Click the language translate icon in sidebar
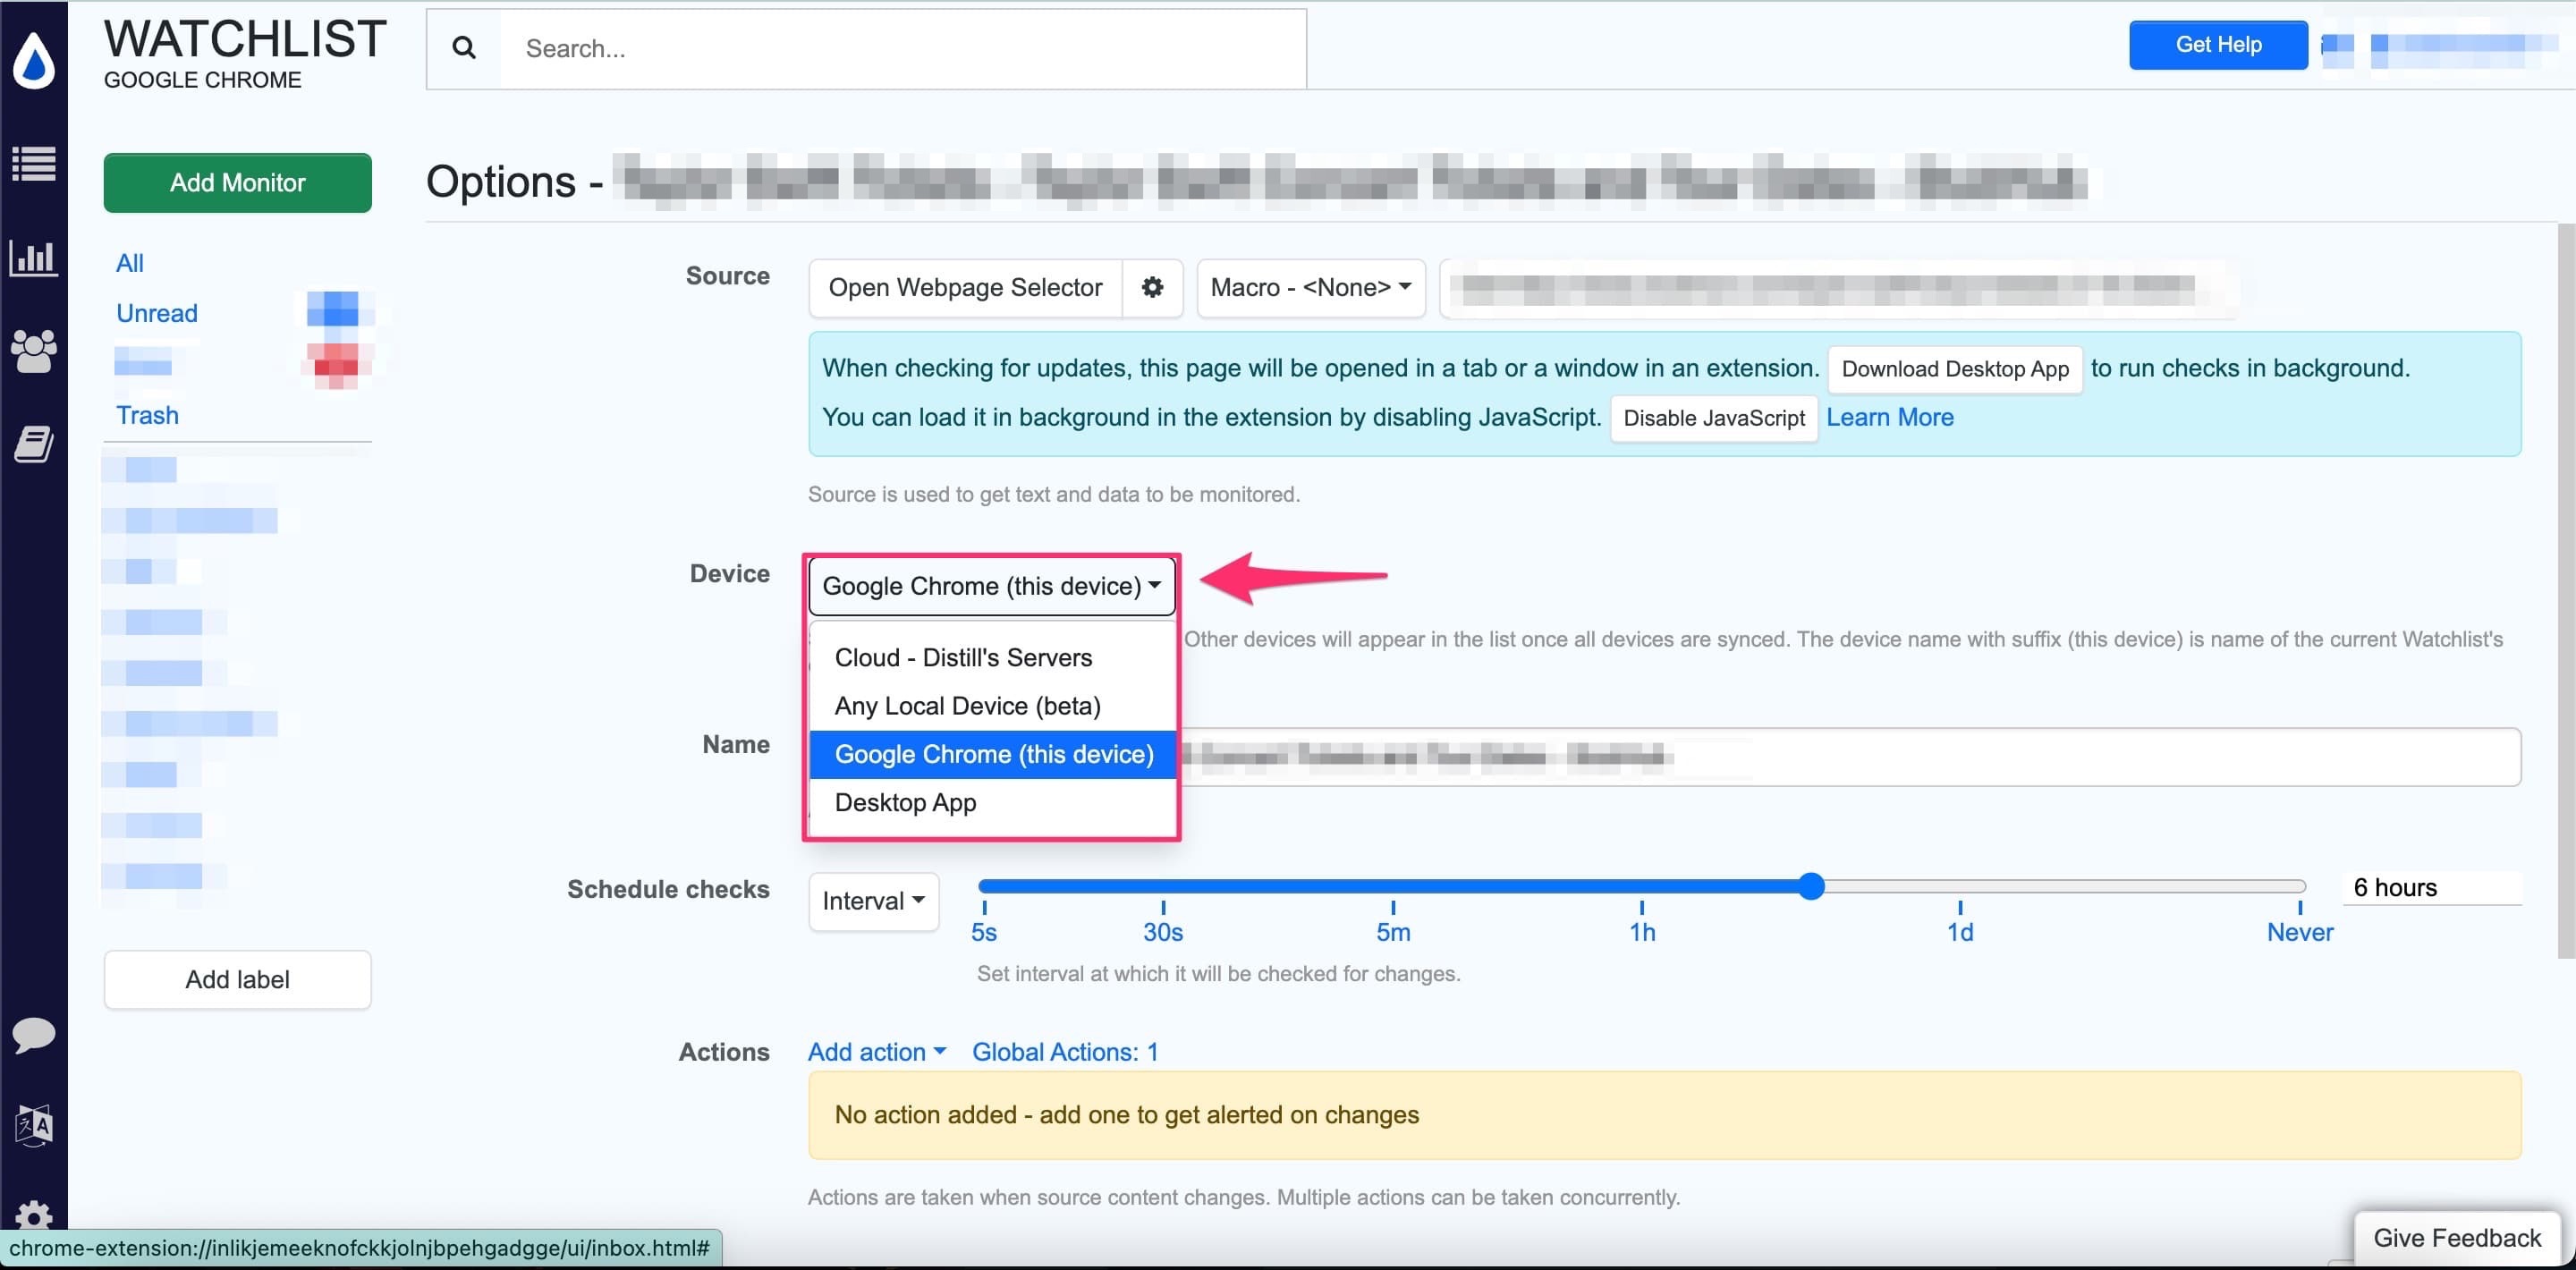Image resolution: width=2576 pixels, height=1270 pixels. [34, 1125]
